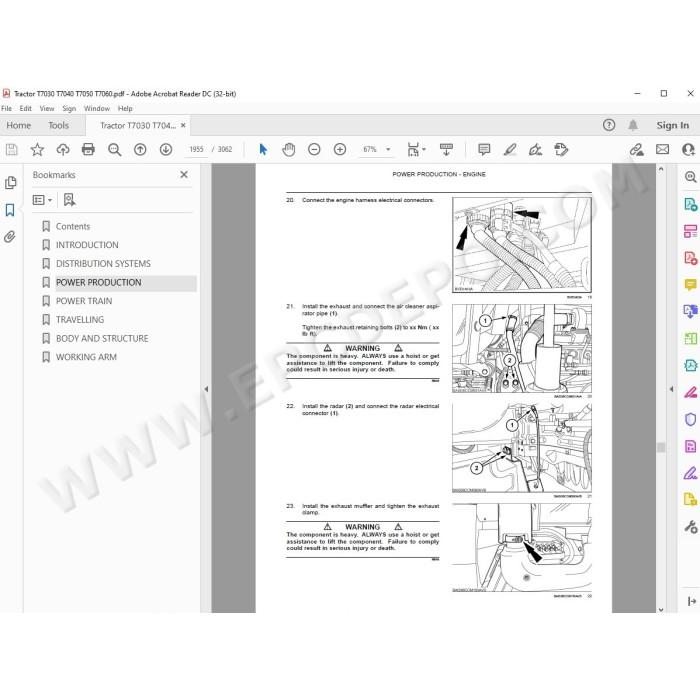Open find text with the magnifier icon
Image resolution: width=700 pixels, height=700 pixels.
pos(114,149)
